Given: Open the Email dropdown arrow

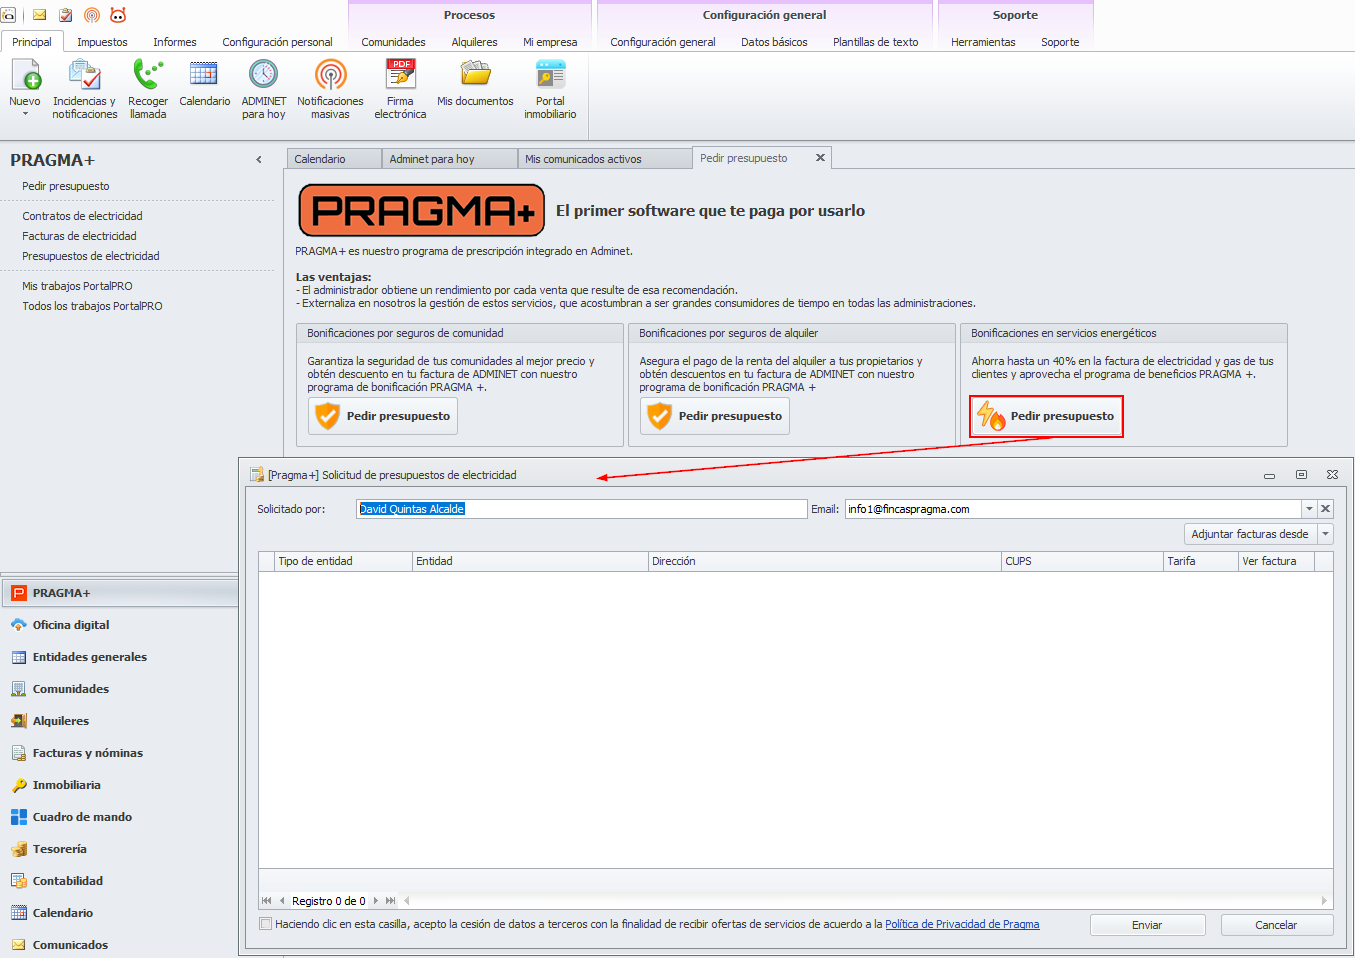Looking at the screenshot, I should 1309,509.
